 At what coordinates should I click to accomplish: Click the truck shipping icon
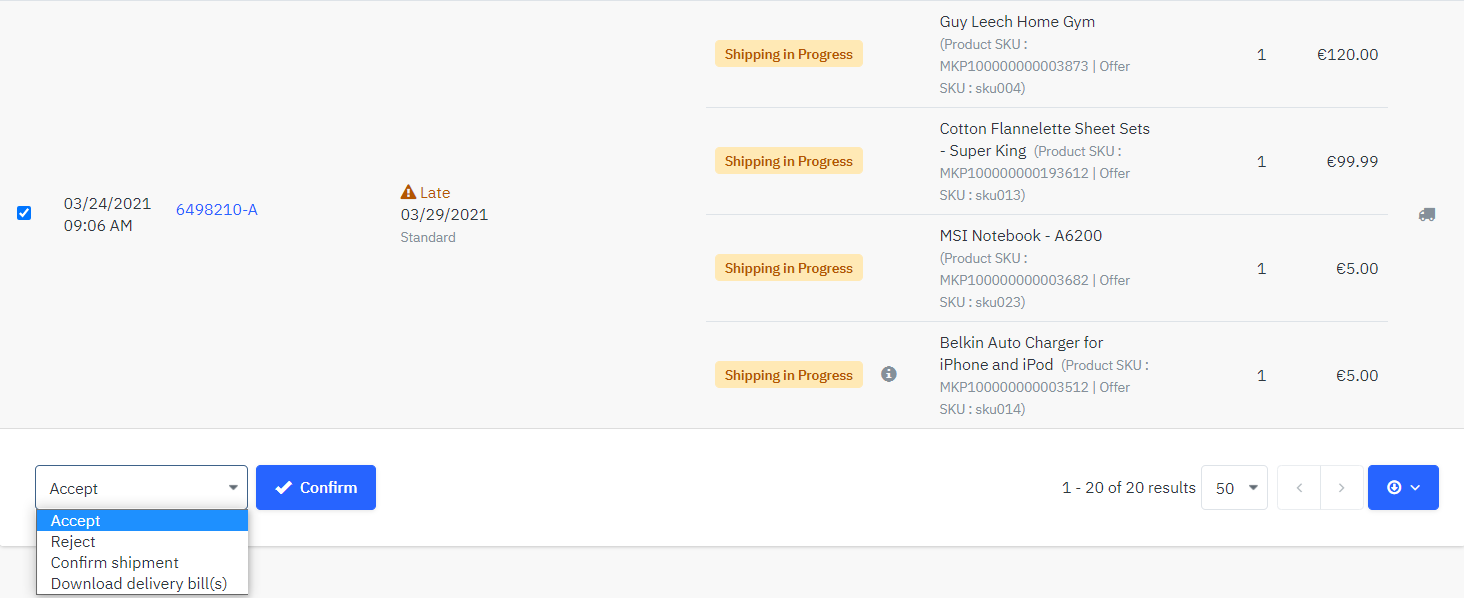click(x=1427, y=214)
